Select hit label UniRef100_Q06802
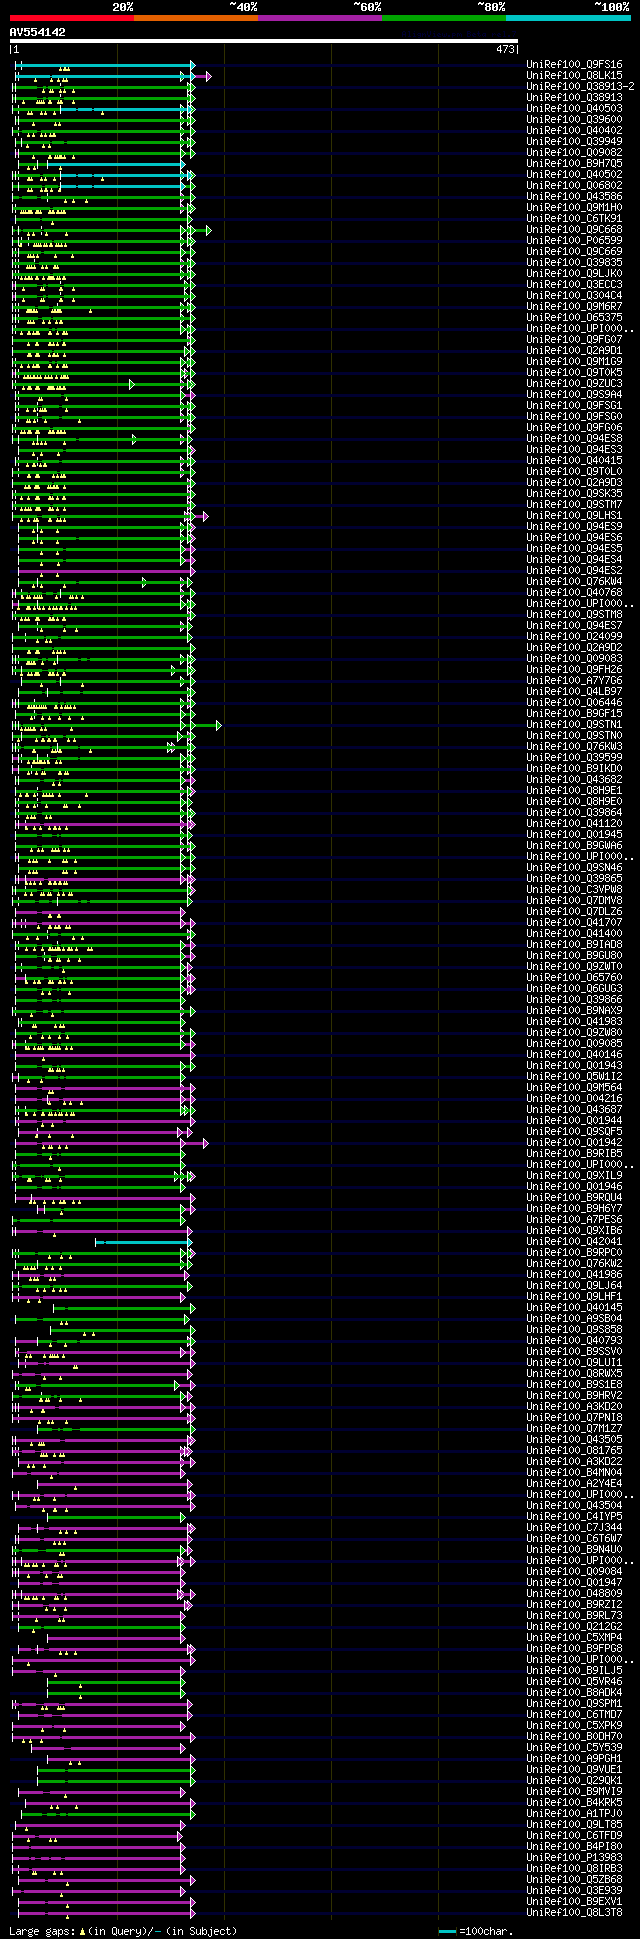640x1939 pixels. click(x=574, y=185)
